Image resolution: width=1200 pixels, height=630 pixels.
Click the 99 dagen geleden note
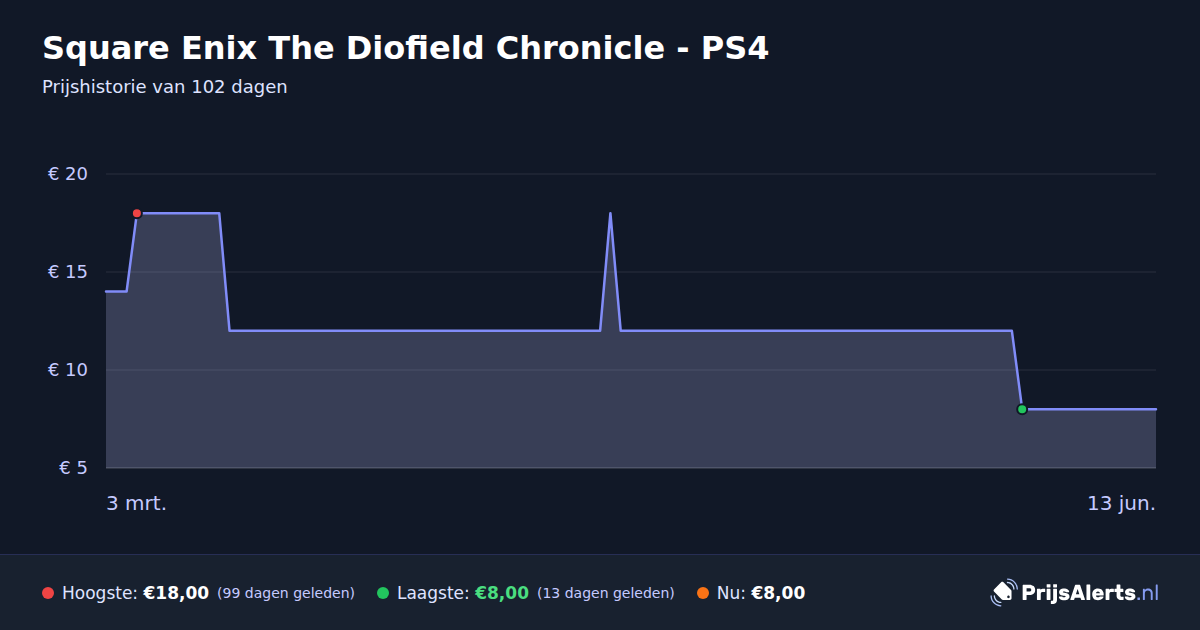[x=286, y=593]
